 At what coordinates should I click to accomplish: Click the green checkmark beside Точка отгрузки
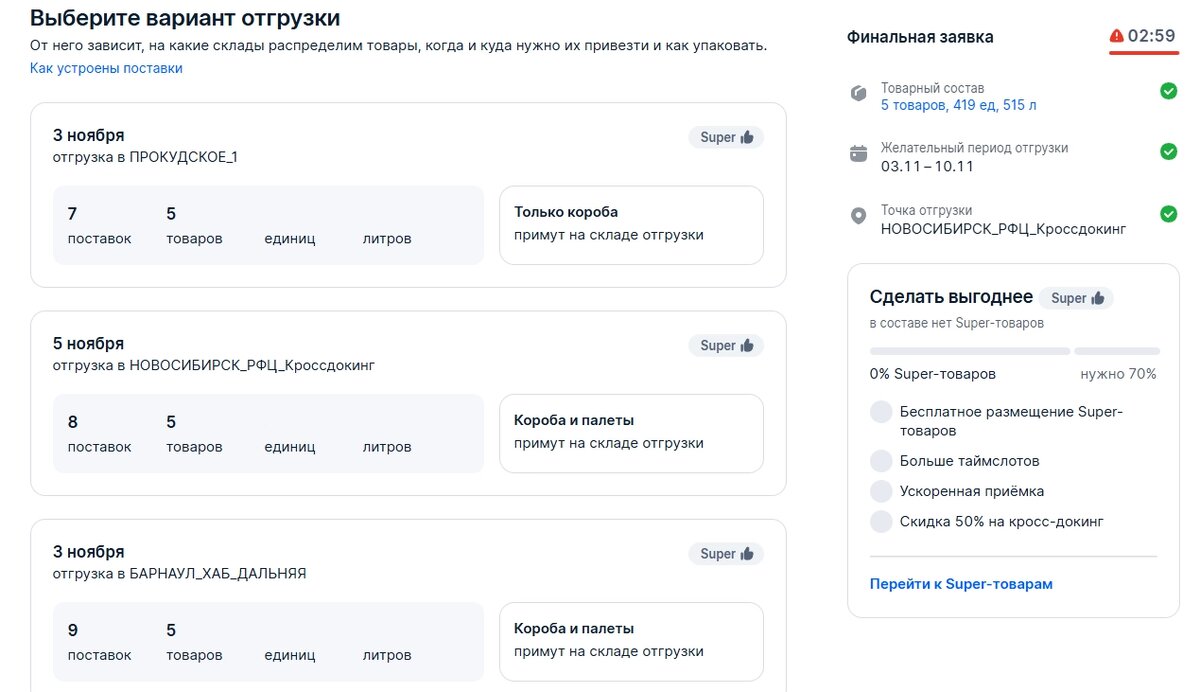pos(1168,212)
